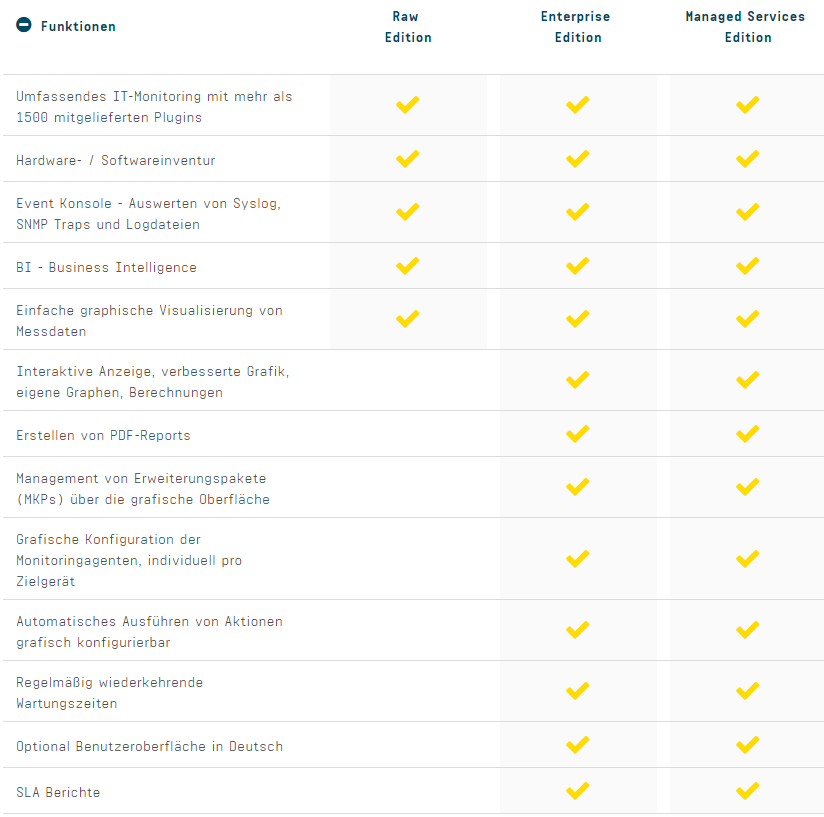This screenshot has width=824, height=817.
Task: Select the Raw Edition column header
Action: click(x=408, y=27)
